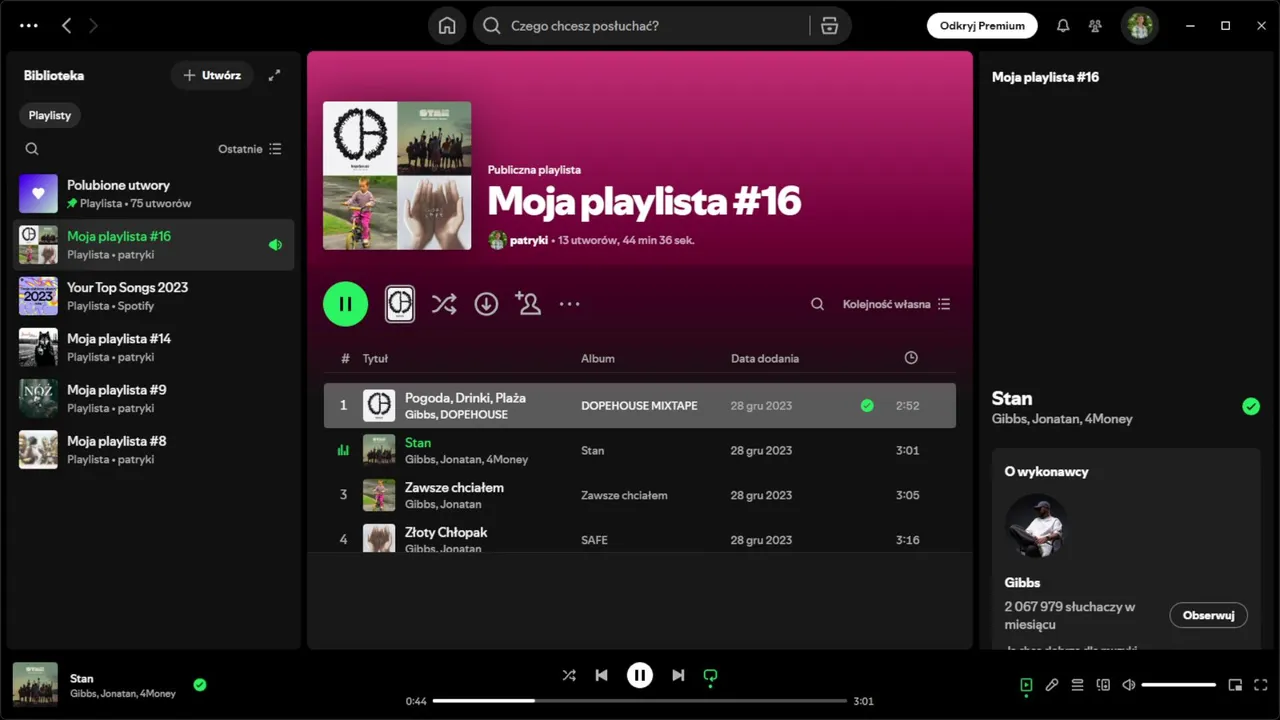
Task: Open the Ostatnie sort dropdown
Action: (x=250, y=149)
